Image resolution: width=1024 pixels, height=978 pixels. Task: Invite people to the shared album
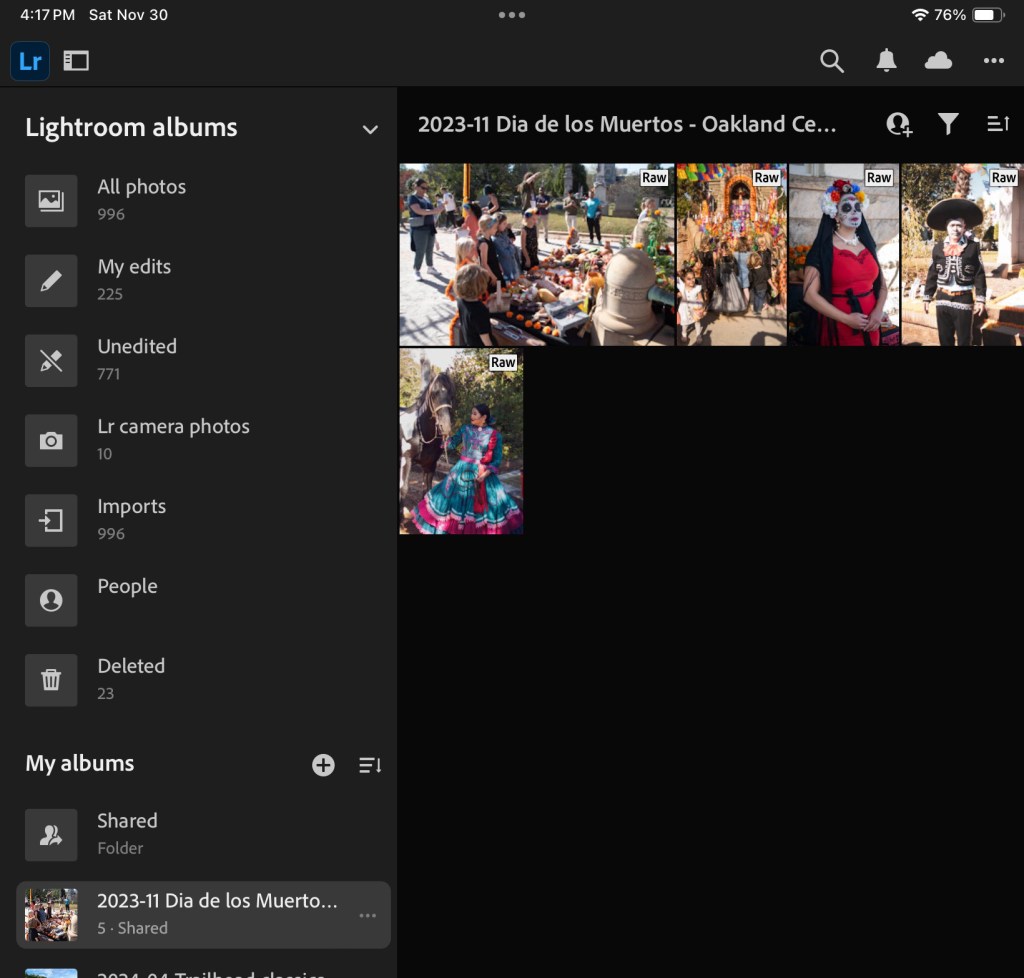click(x=899, y=124)
